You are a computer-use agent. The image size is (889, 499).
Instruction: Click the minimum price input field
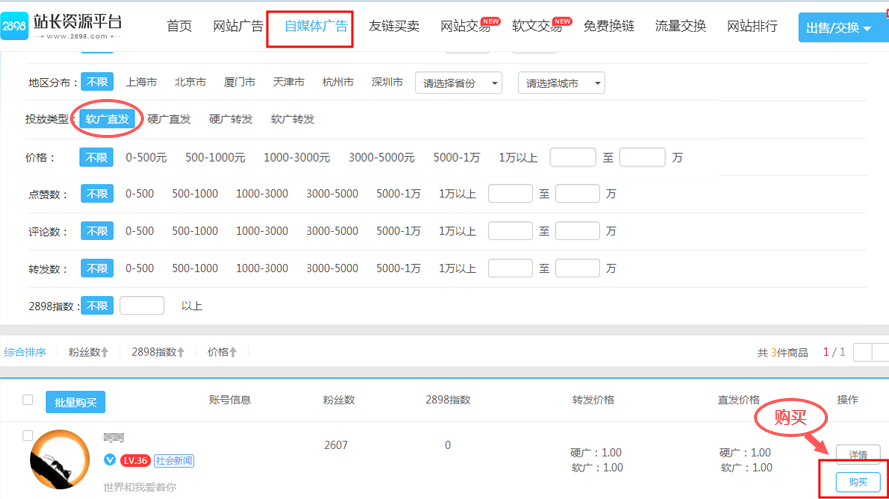[x=572, y=157]
